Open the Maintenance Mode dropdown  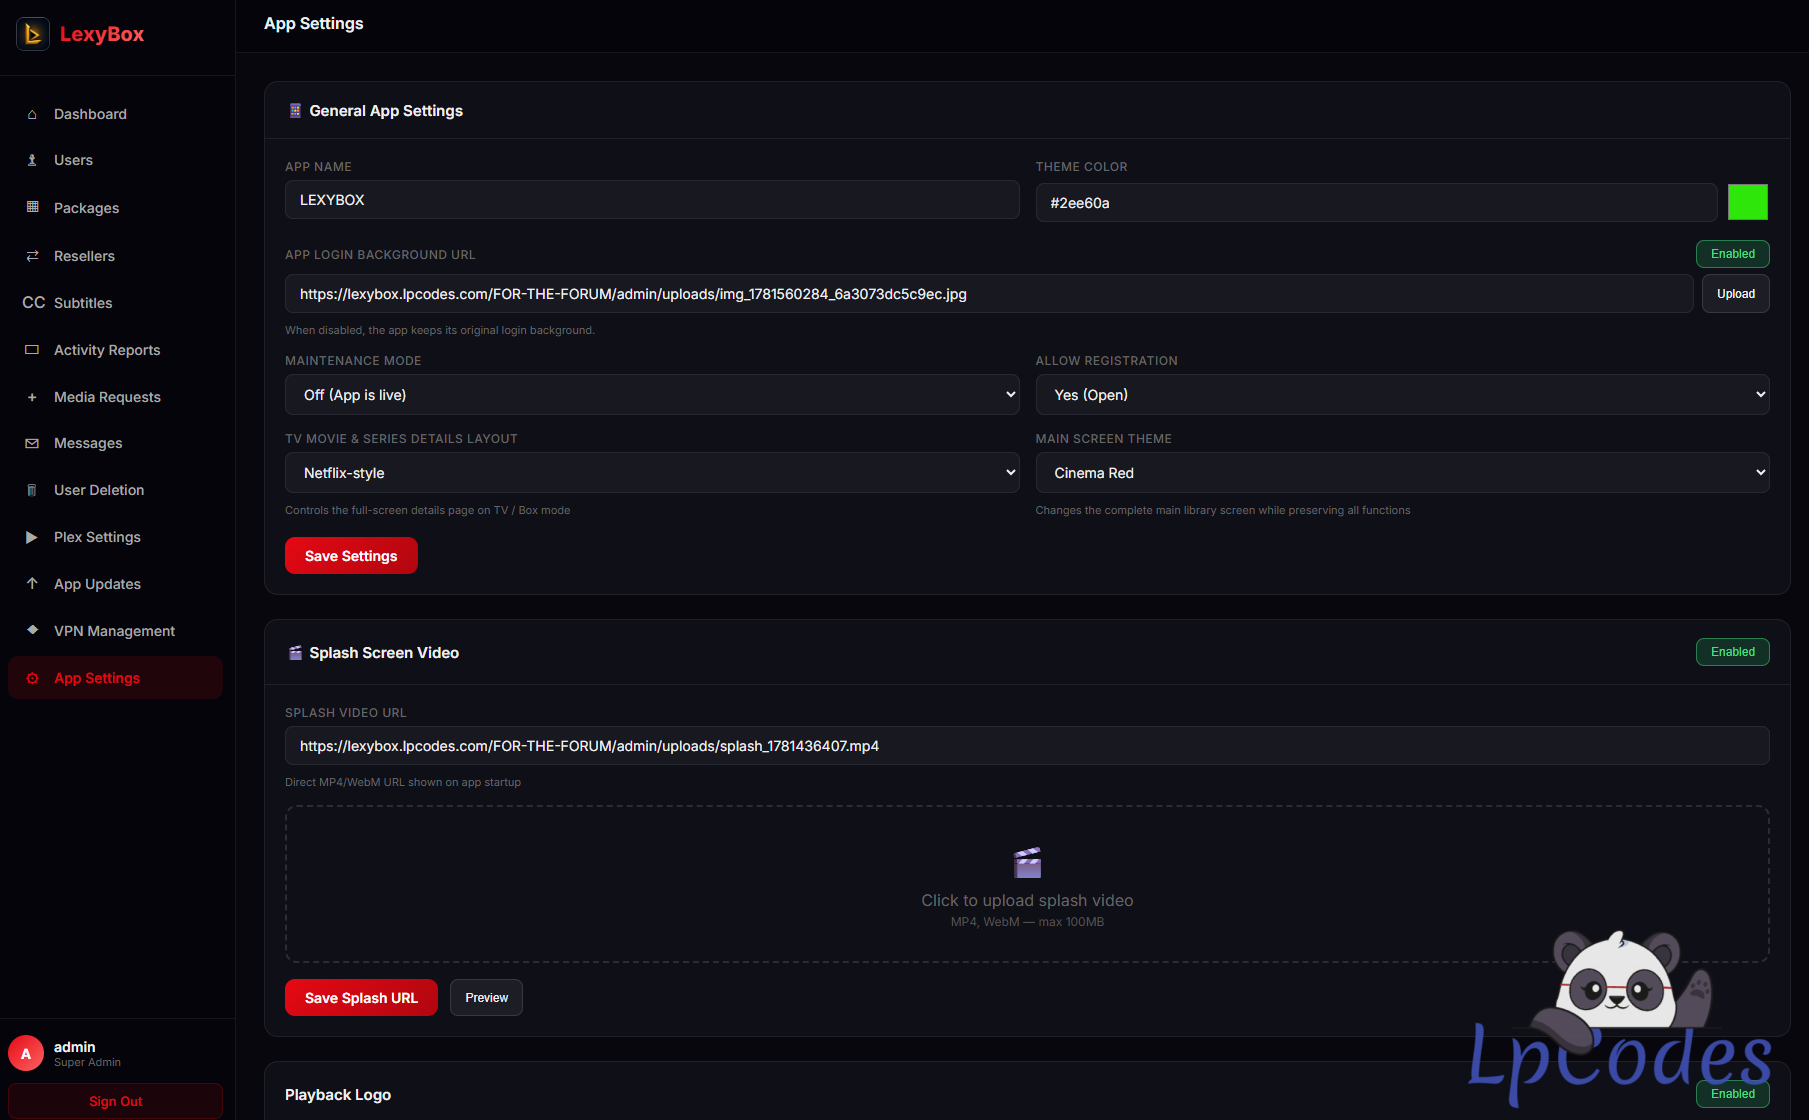[652, 395]
